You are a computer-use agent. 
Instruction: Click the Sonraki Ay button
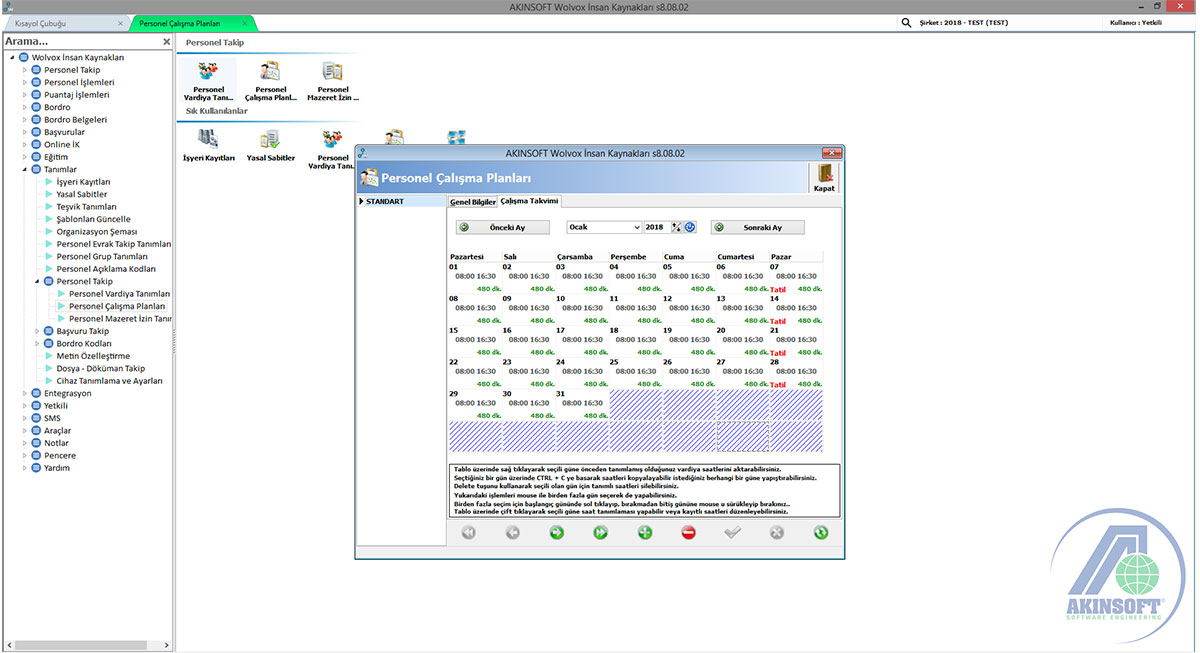(759, 227)
